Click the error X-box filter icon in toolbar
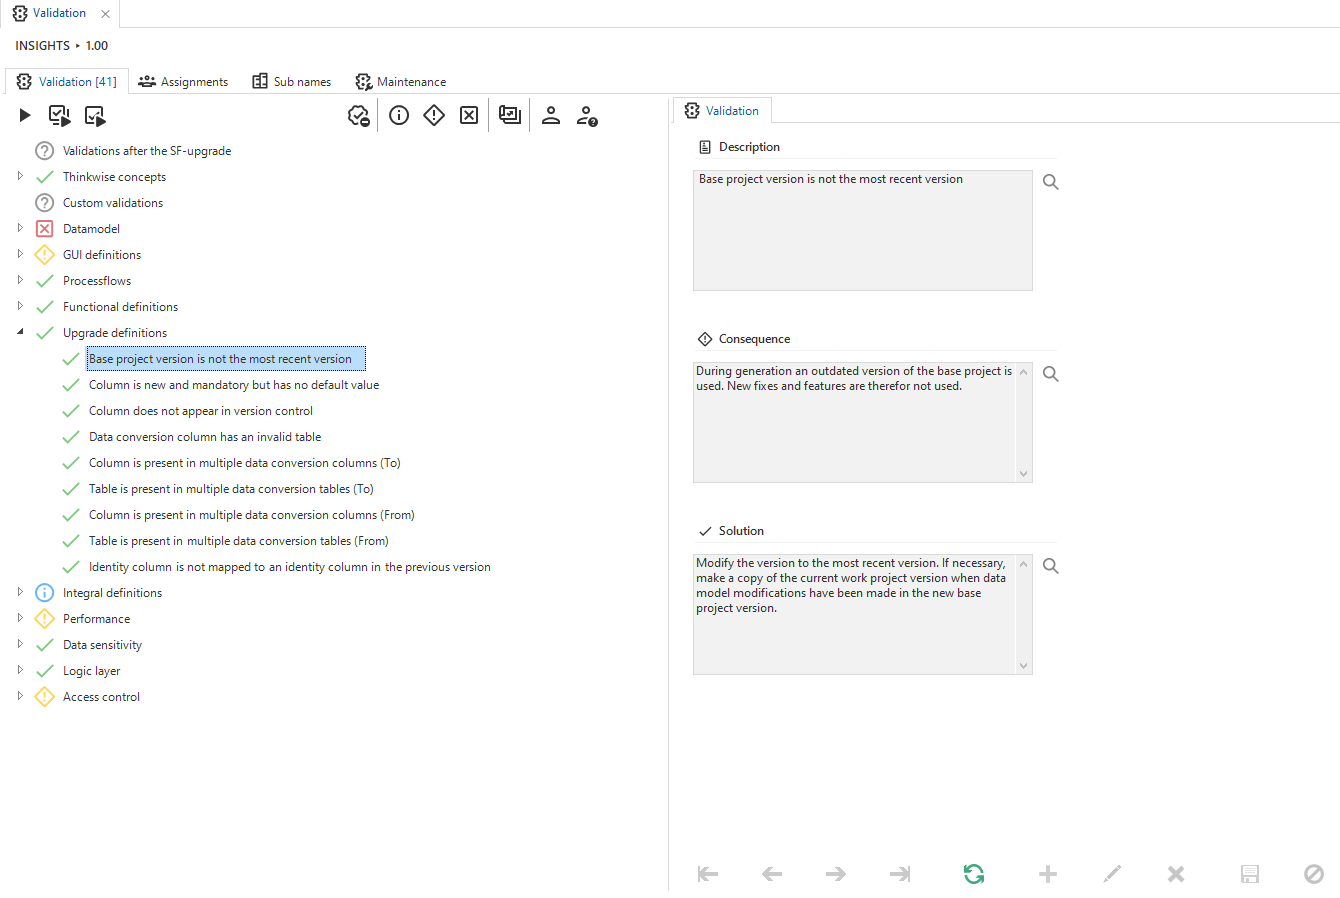The width and height of the screenshot is (1340, 898). [x=469, y=116]
